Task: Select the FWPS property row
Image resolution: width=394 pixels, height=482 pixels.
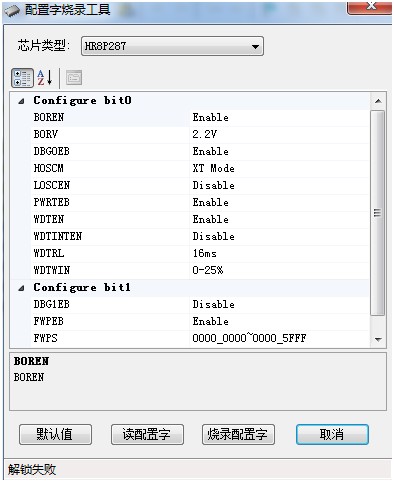Action: tap(201, 339)
